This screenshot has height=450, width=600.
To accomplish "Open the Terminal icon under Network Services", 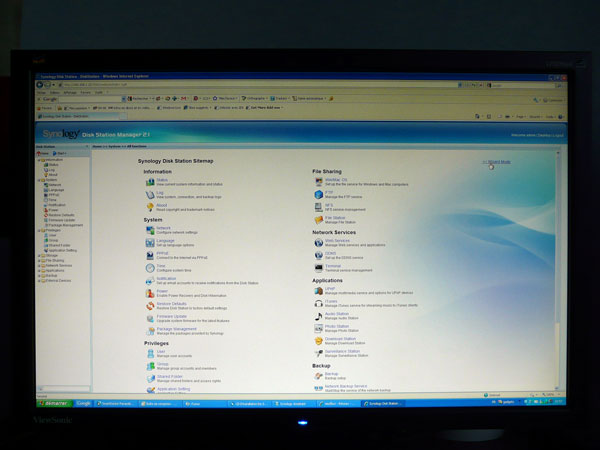I will pyautogui.click(x=319, y=268).
